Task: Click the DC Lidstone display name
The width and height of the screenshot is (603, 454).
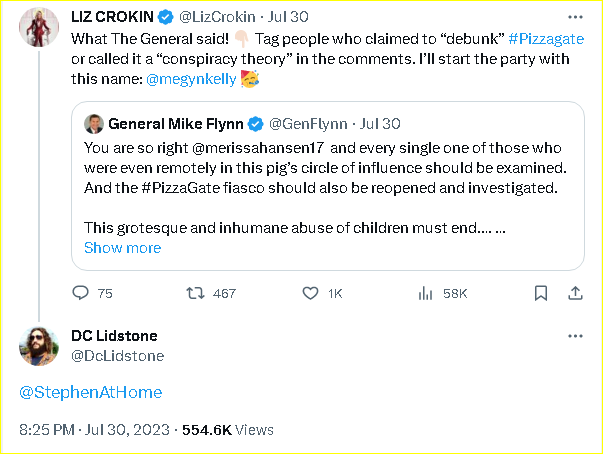Action: pyautogui.click(x=115, y=336)
